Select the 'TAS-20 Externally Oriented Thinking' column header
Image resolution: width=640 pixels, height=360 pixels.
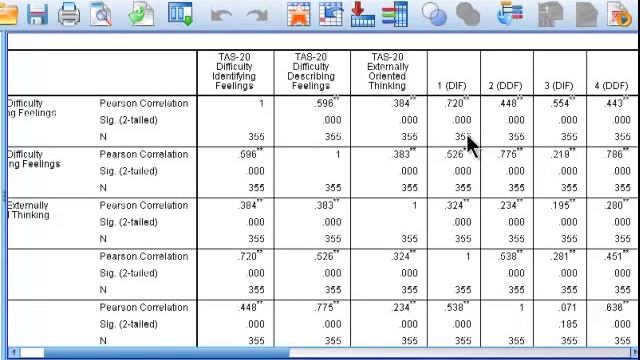(x=387, y=71)
